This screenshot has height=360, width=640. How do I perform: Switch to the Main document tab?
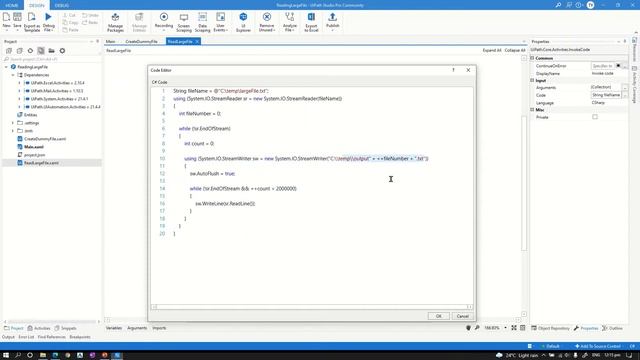coord(110,42)
